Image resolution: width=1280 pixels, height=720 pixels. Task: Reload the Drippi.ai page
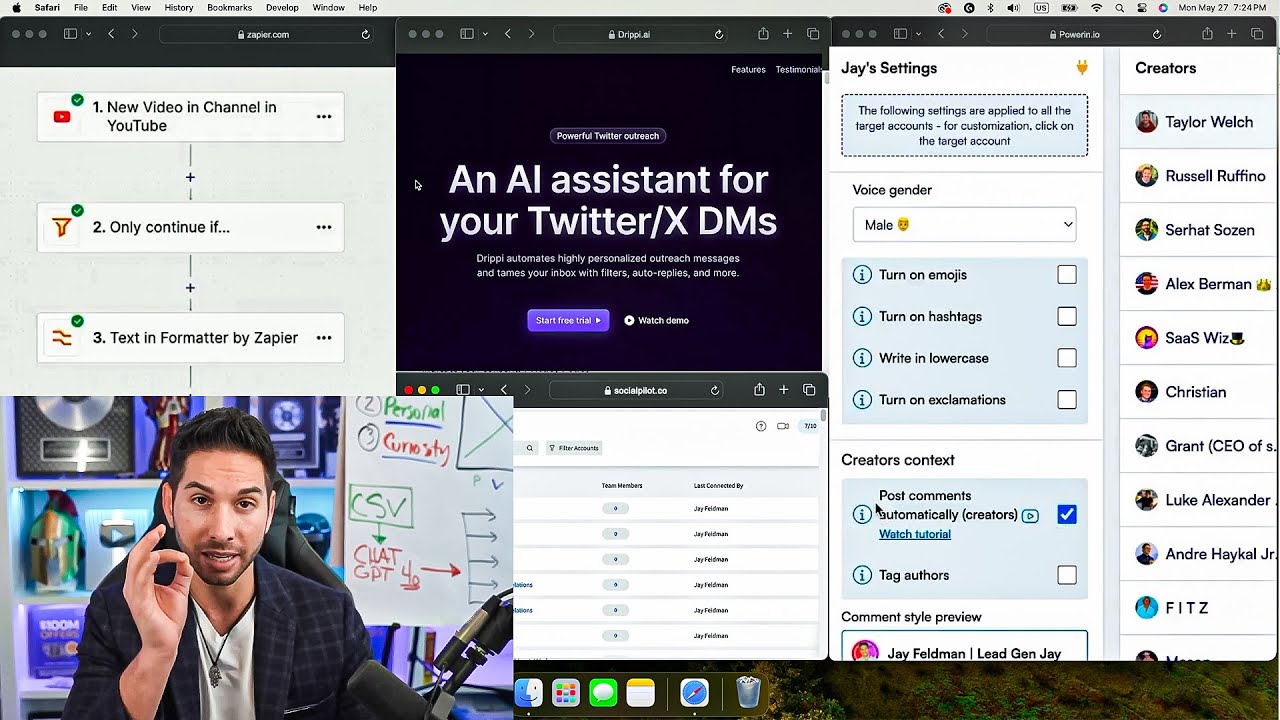click(x=718, y=34)
